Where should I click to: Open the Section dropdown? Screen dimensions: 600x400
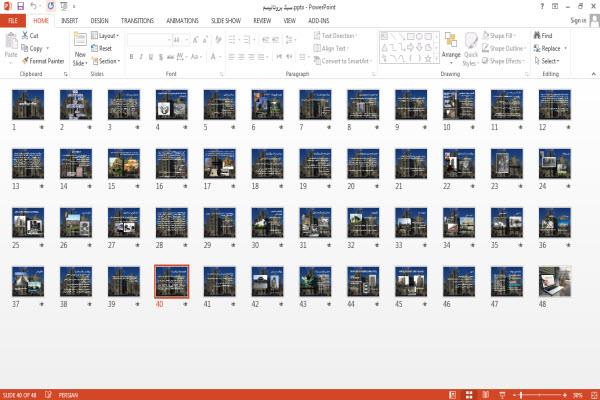106,61
